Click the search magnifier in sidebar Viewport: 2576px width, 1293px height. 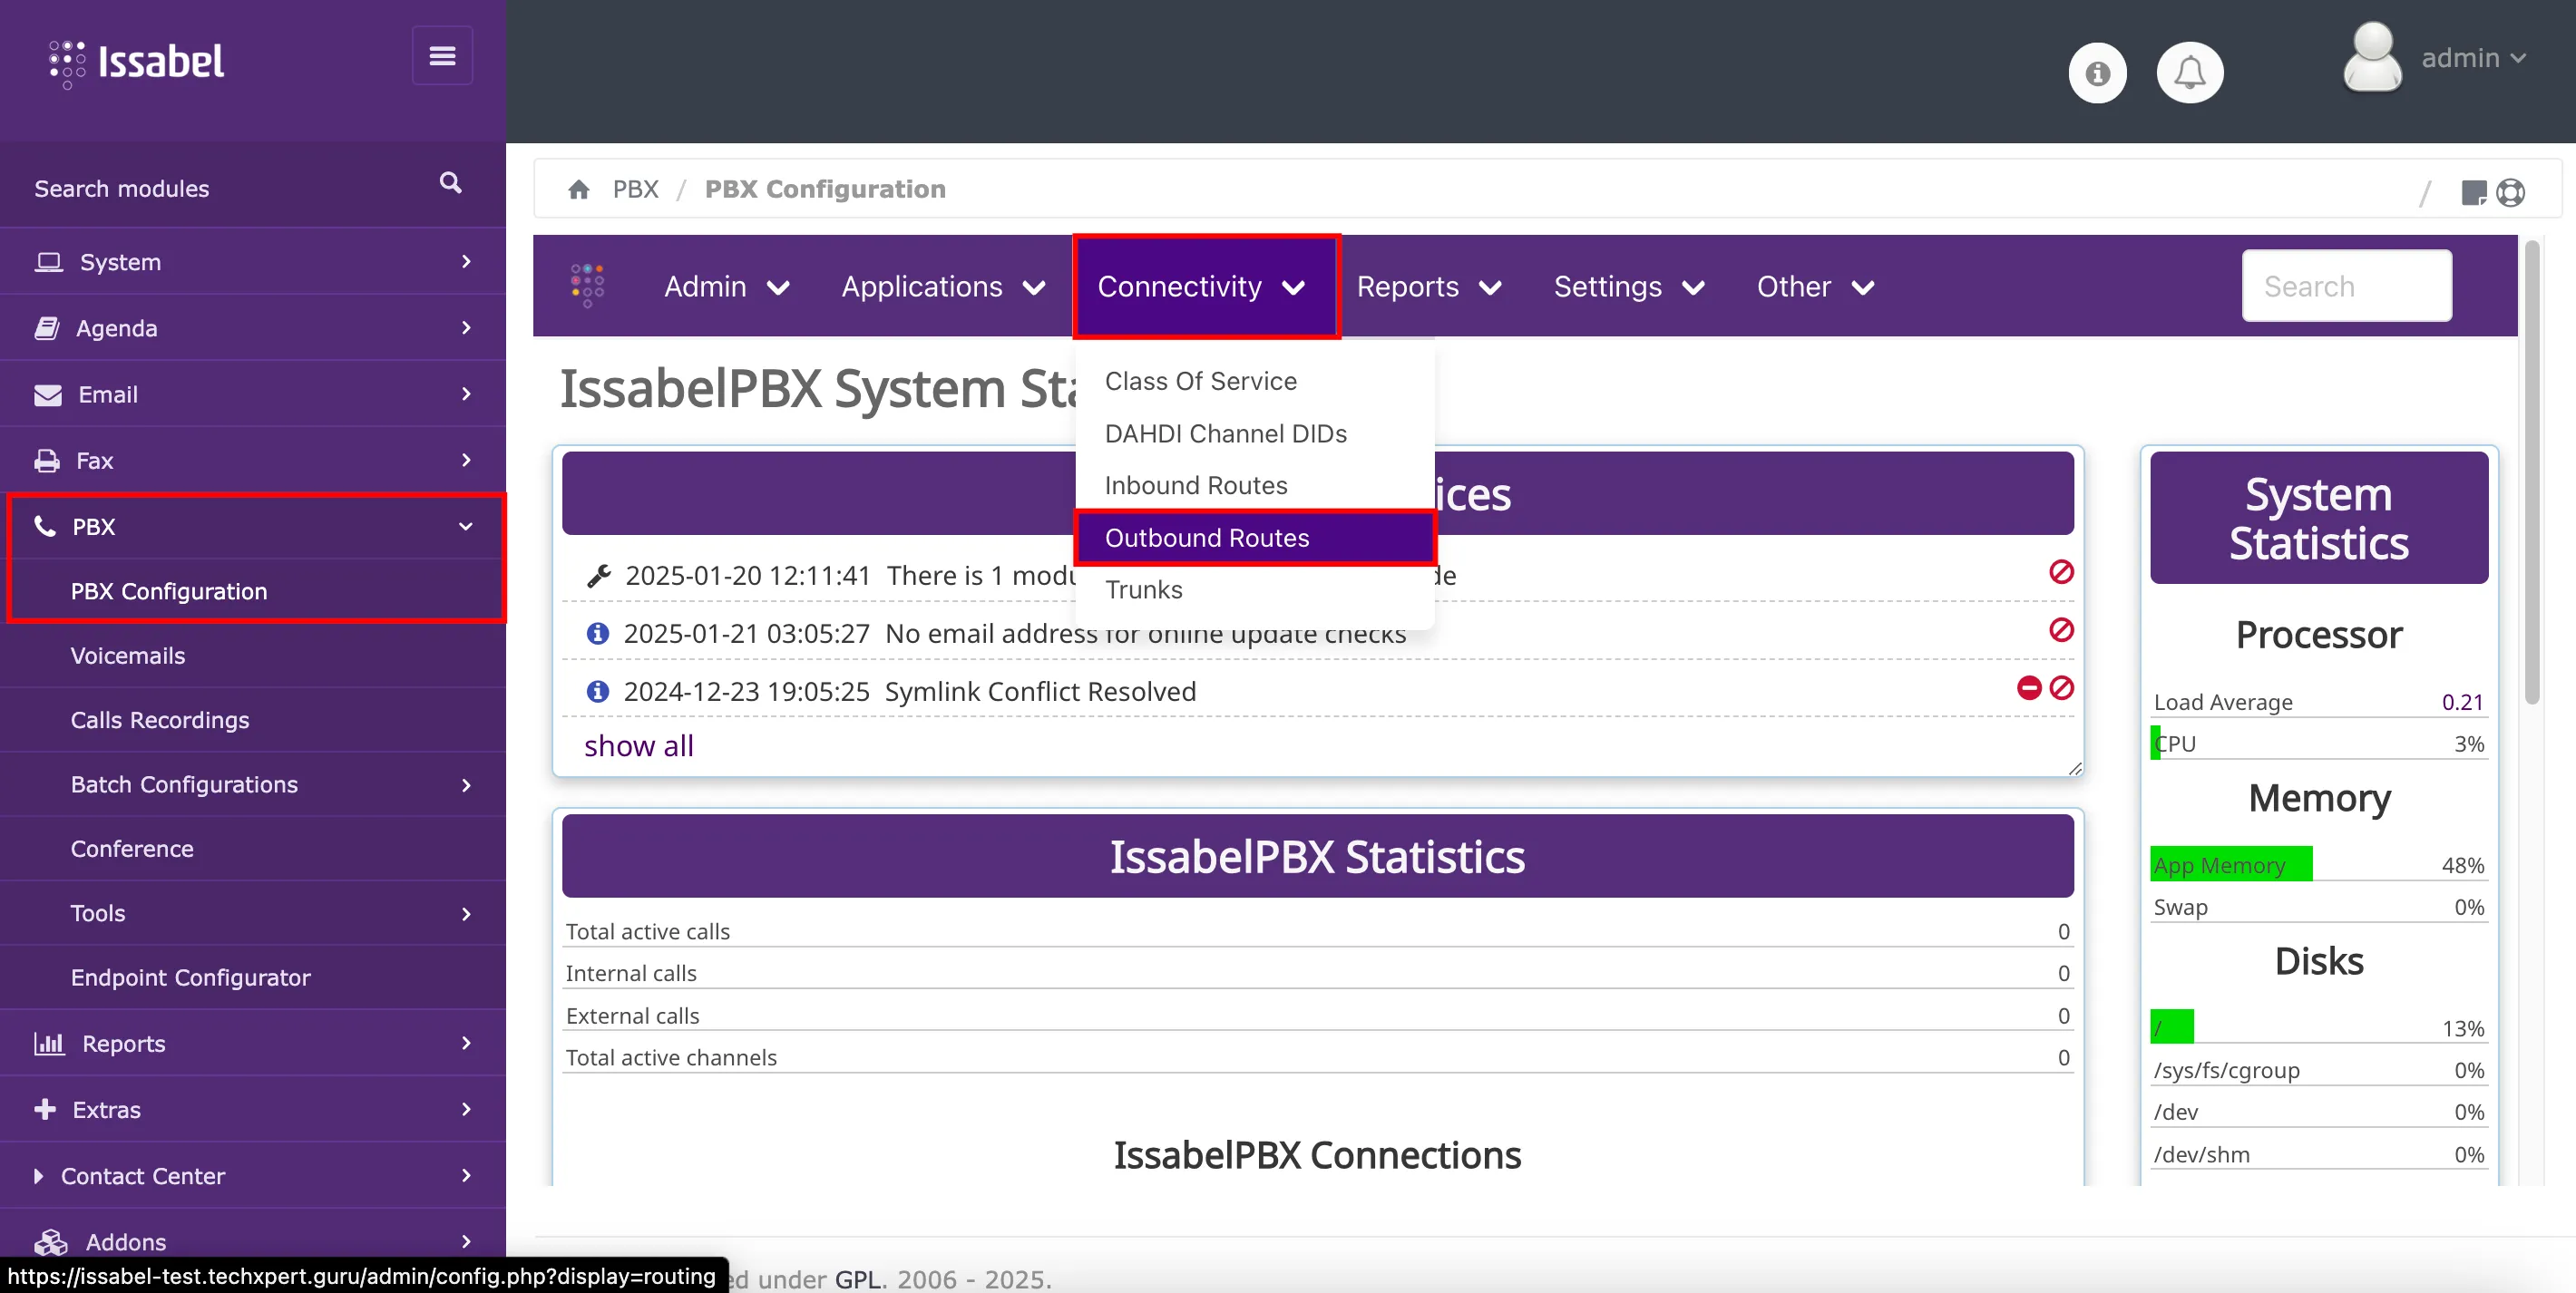tap(450, 183)
